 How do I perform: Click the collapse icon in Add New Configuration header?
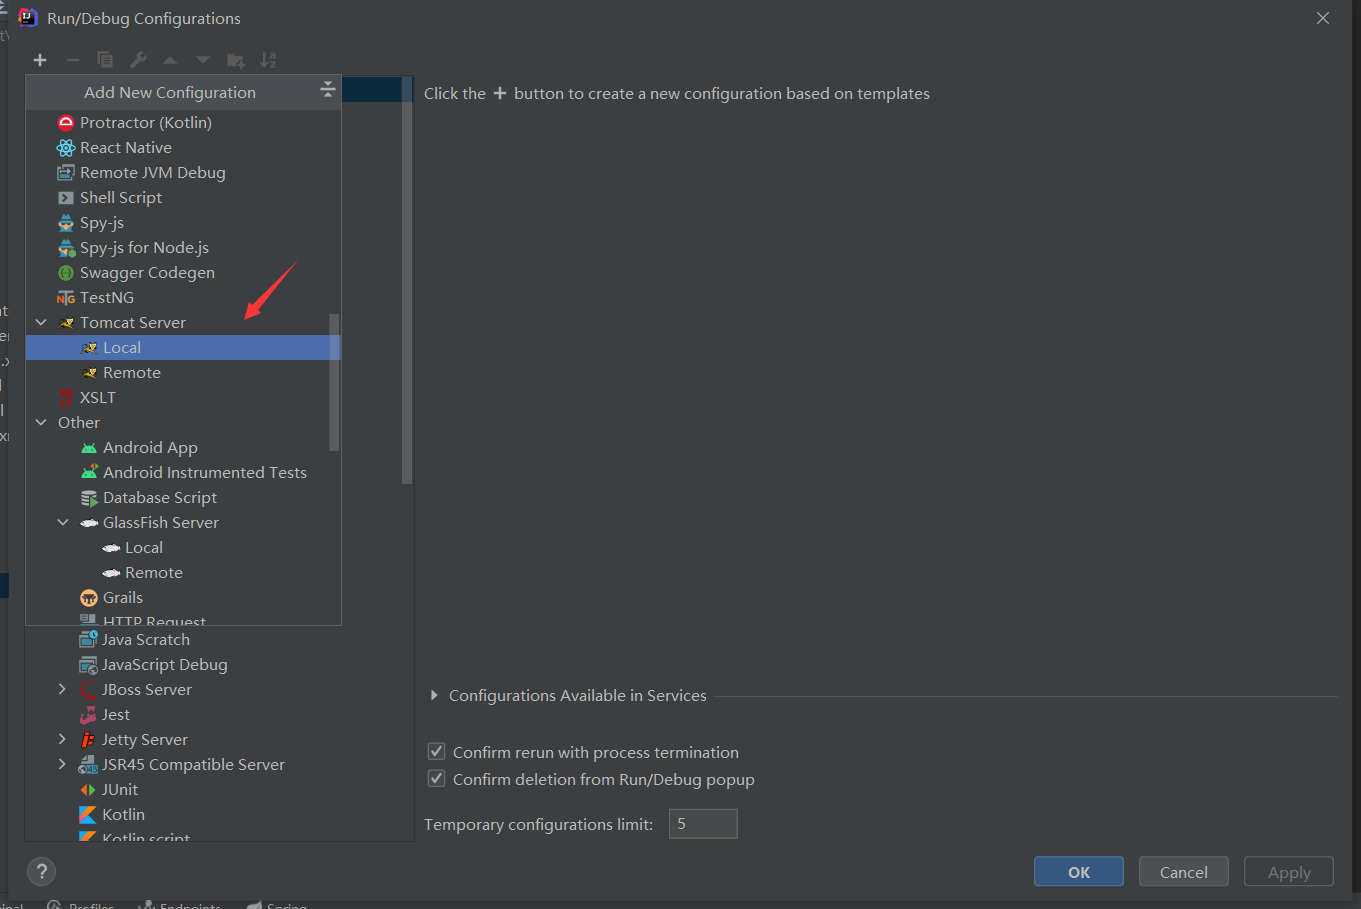coord(327,91)
